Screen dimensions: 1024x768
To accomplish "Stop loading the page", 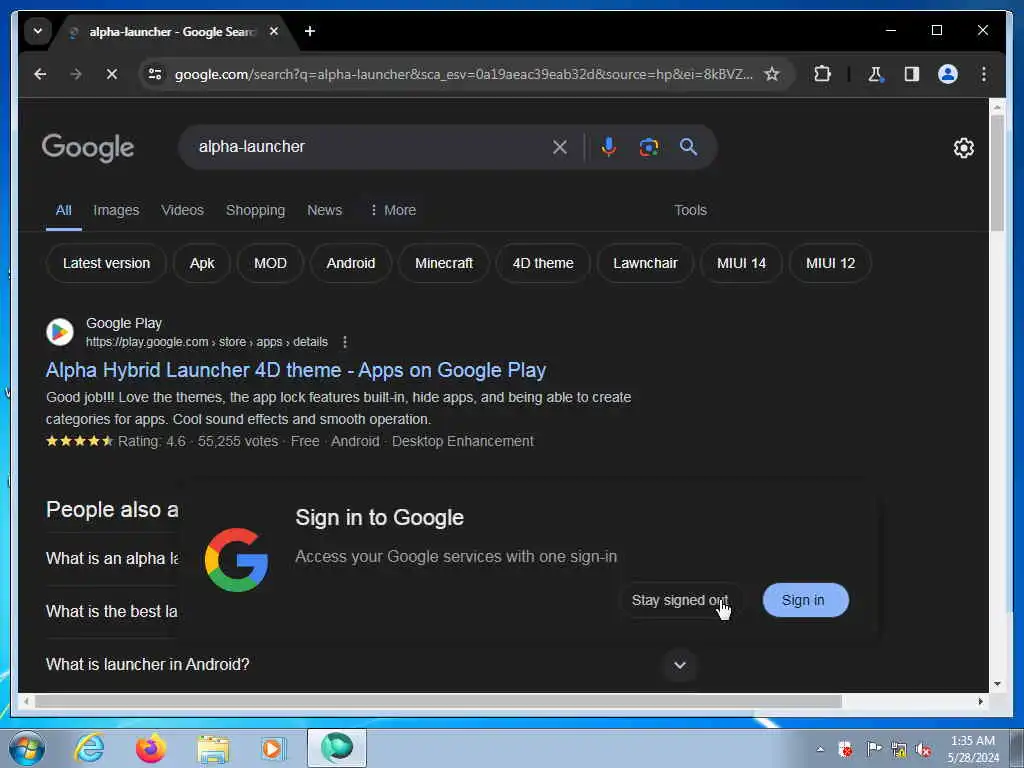I will (x=112, y=74).
